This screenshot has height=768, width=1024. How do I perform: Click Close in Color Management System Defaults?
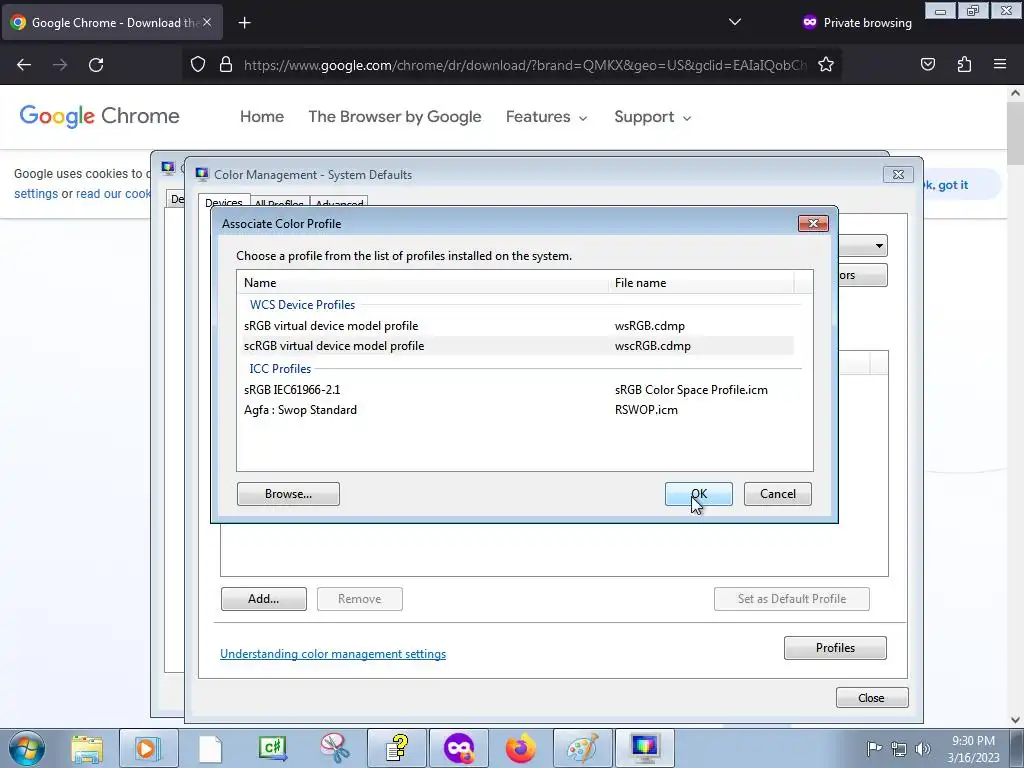click(872, 698)
